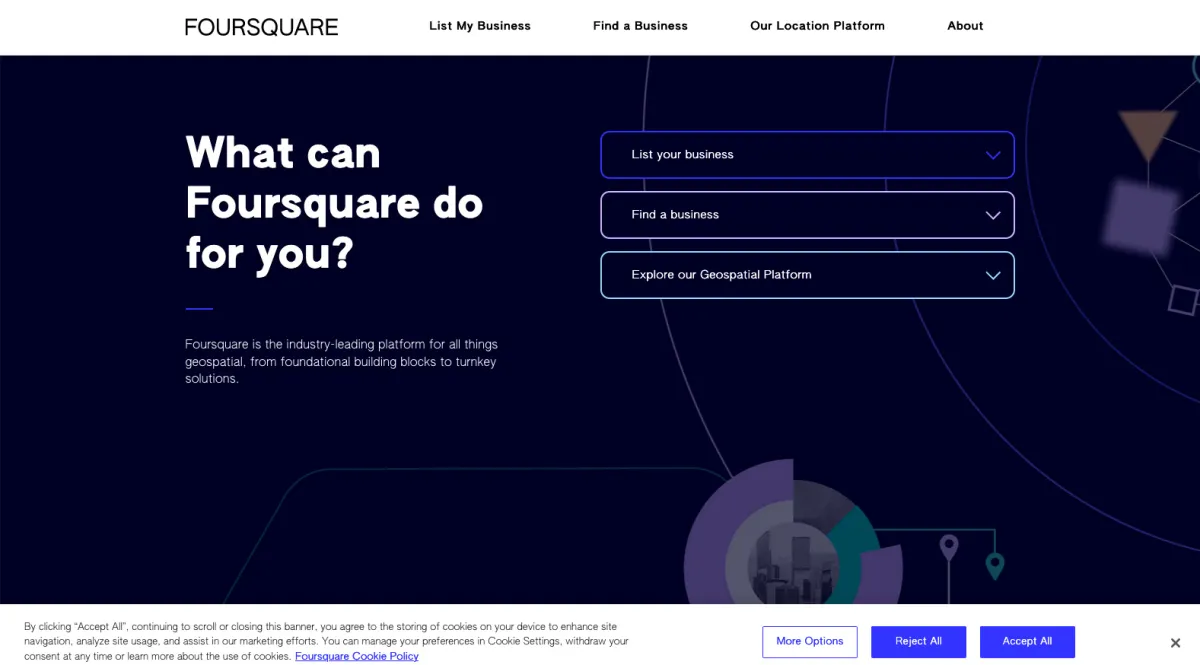This screenshot has height=665, width=1200.
Task: Open the Find a Business menu
Action: tap(640, 26)
